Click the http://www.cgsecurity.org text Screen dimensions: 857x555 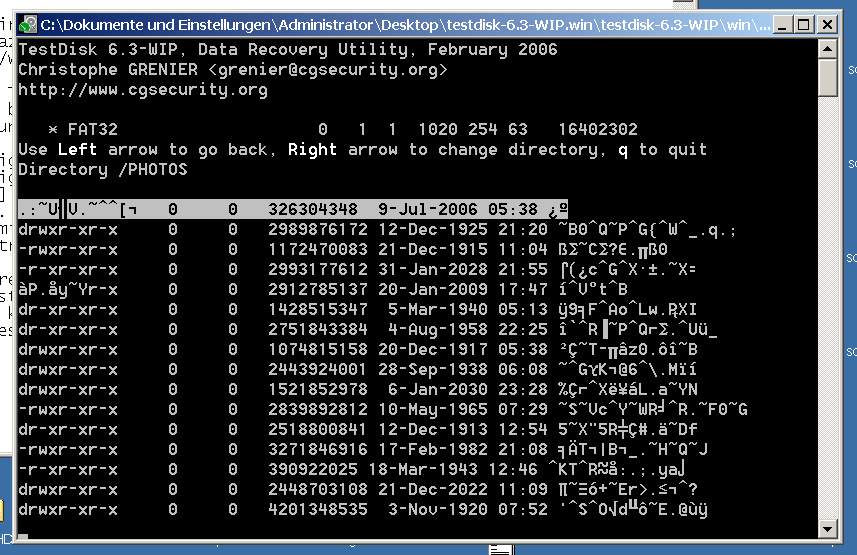pyautogui.click(x=143, y=90)
